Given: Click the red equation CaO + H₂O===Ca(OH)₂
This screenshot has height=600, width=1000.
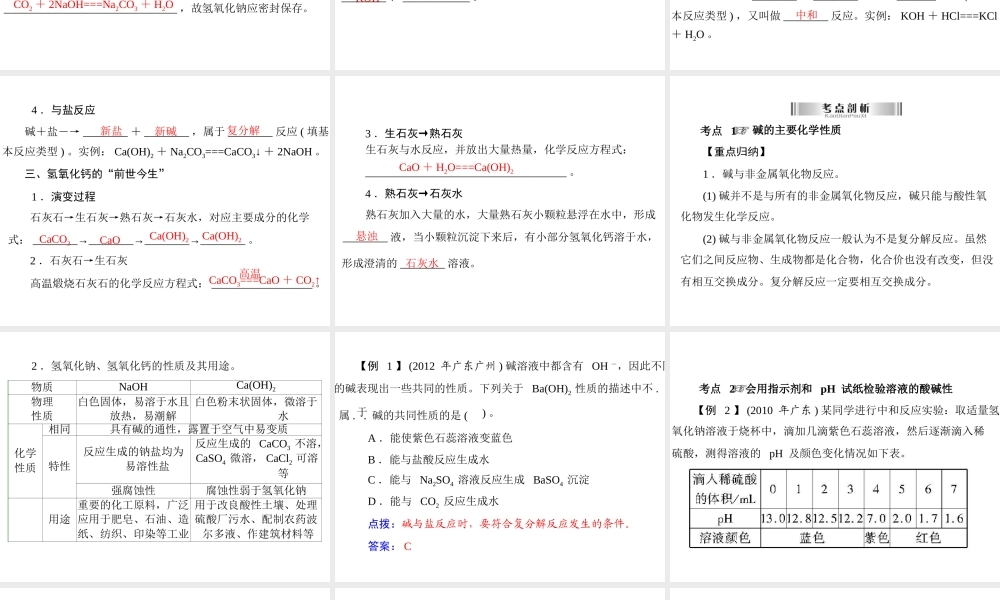Looking at the screenshot, I should click(457, 168).
